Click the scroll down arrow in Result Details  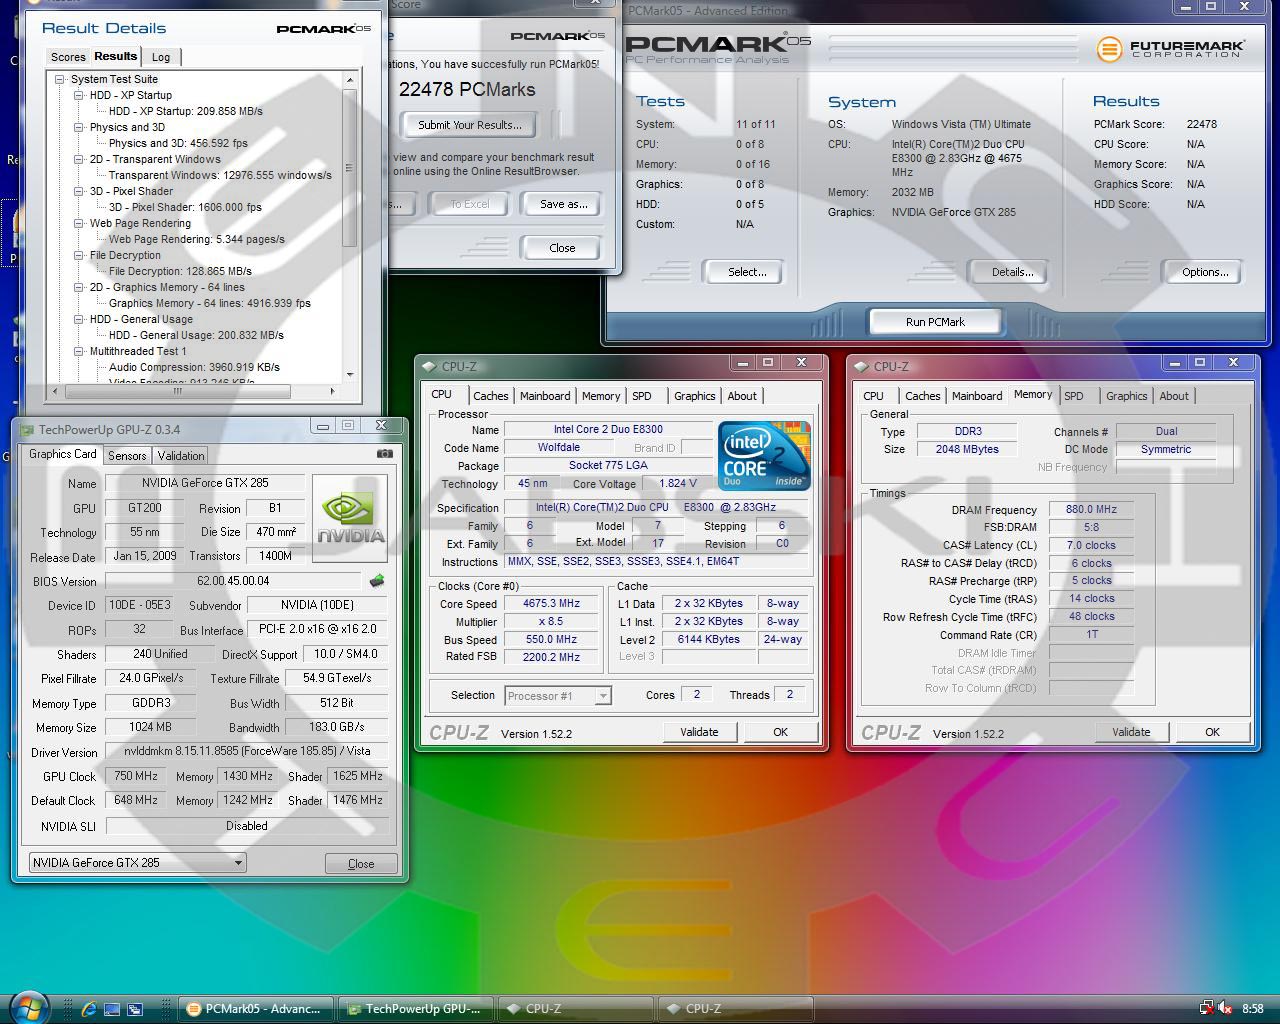coord(350,375)
